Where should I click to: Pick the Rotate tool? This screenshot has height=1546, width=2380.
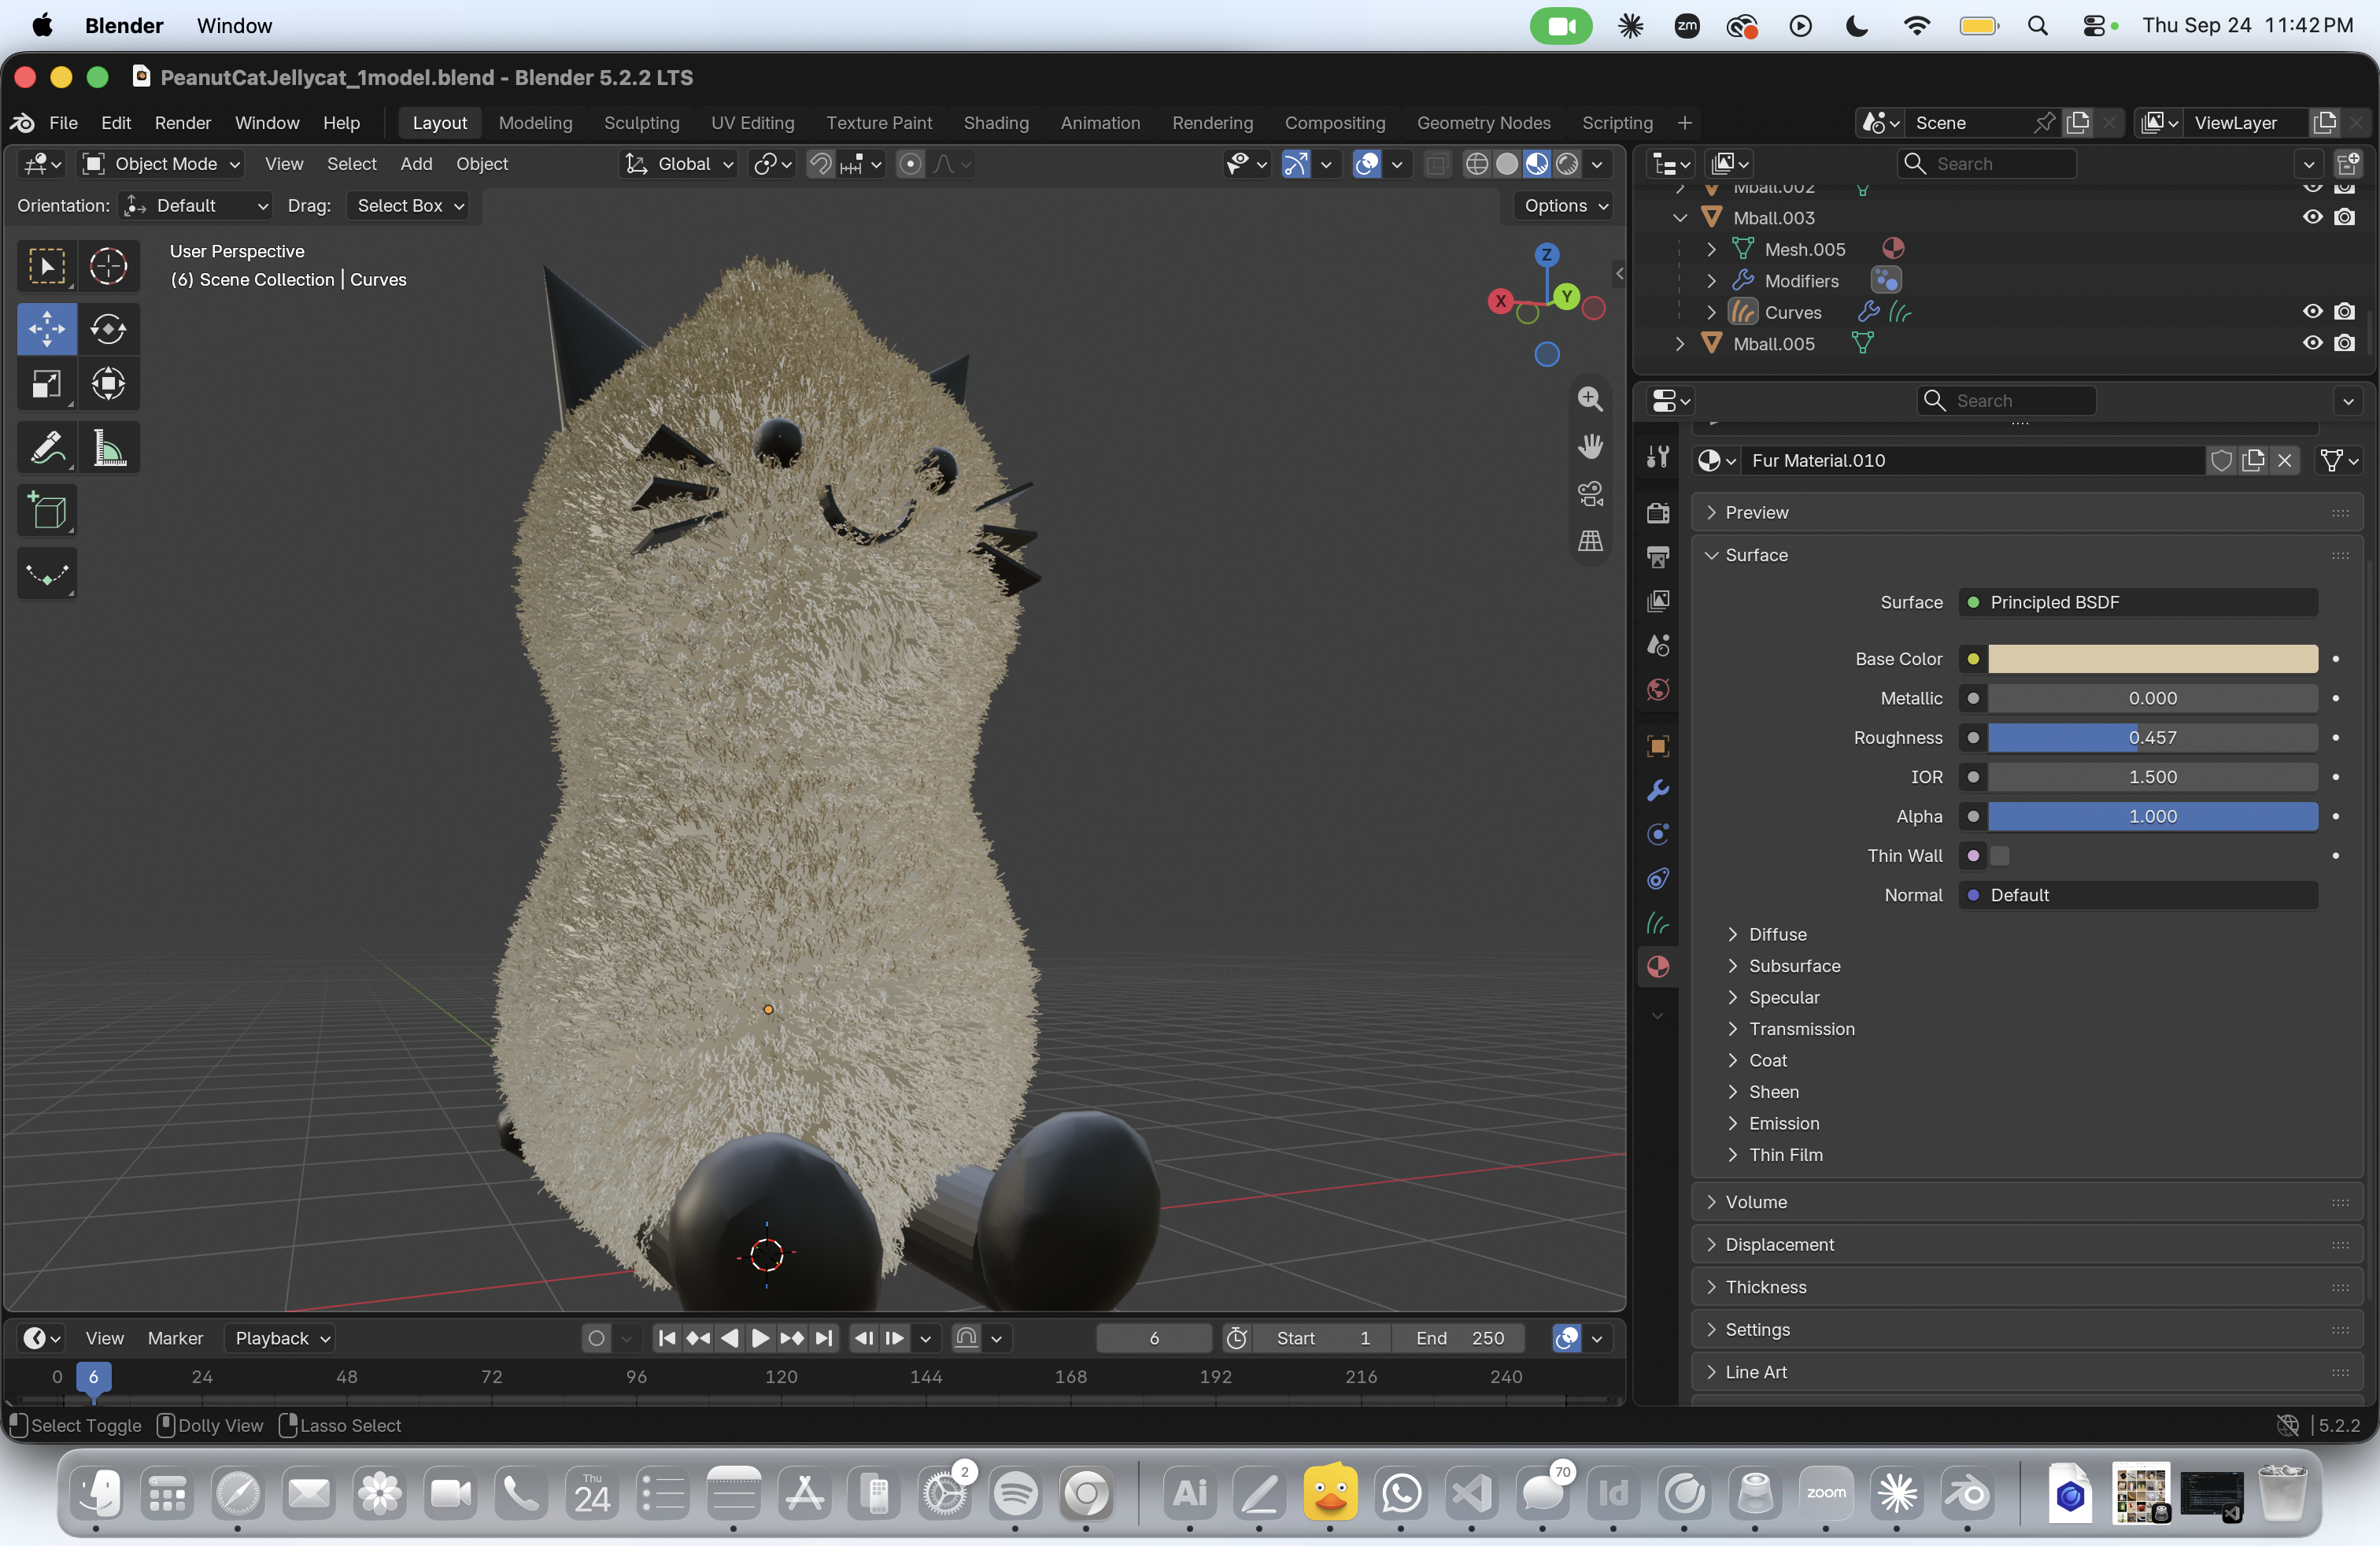[x=108, y=329]
